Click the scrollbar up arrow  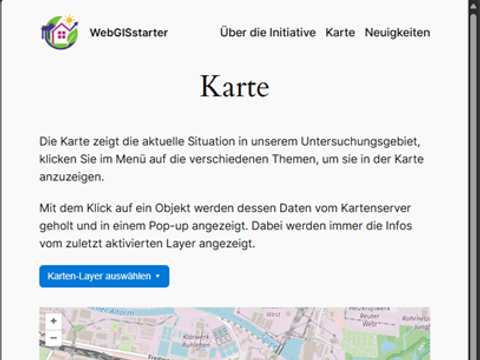[473, 6]
